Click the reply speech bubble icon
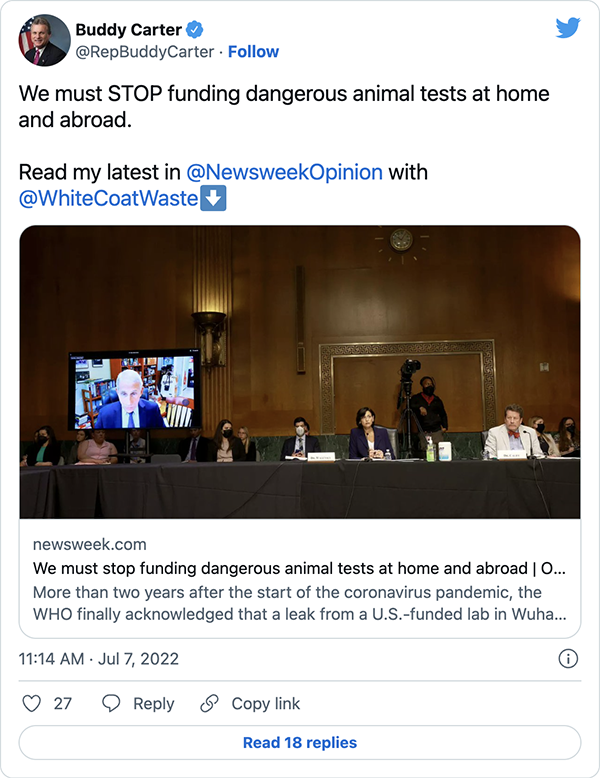600x778 pixels. (x=111, y=703)
